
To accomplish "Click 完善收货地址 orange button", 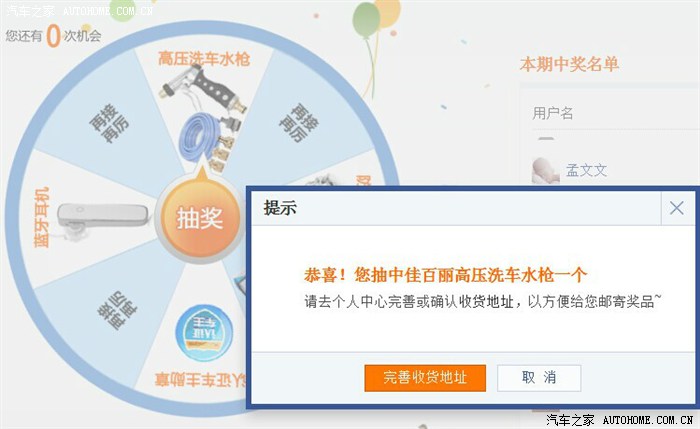I will coord(425,378).
